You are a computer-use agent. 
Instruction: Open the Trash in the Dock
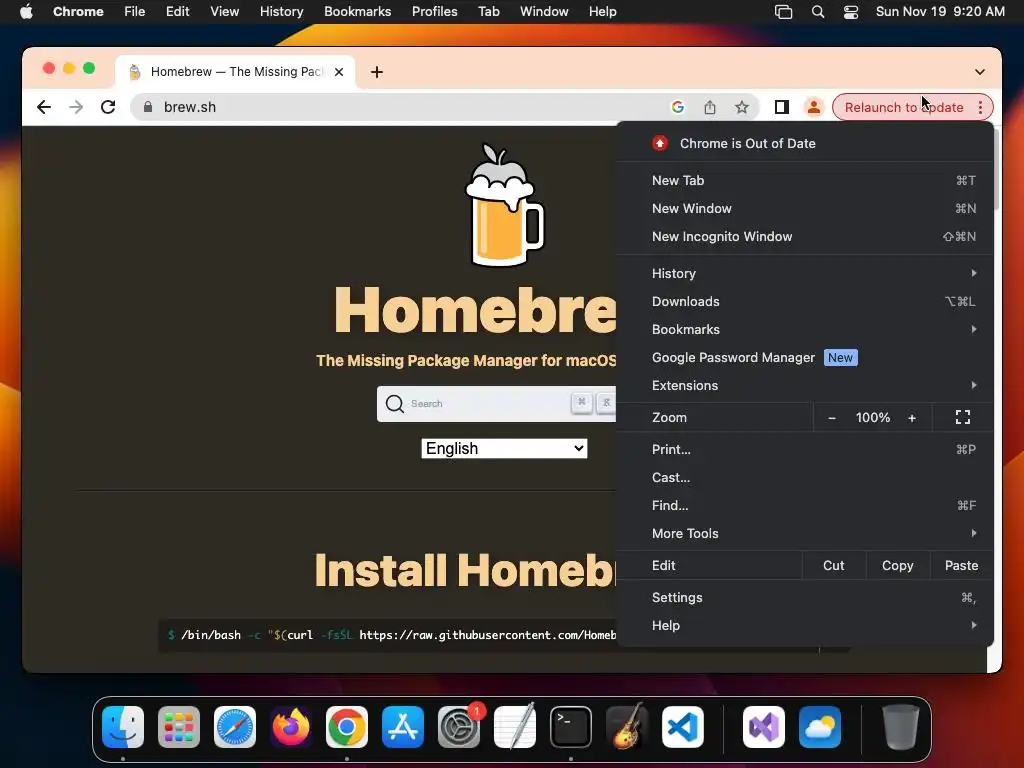(x=901, y=727)
